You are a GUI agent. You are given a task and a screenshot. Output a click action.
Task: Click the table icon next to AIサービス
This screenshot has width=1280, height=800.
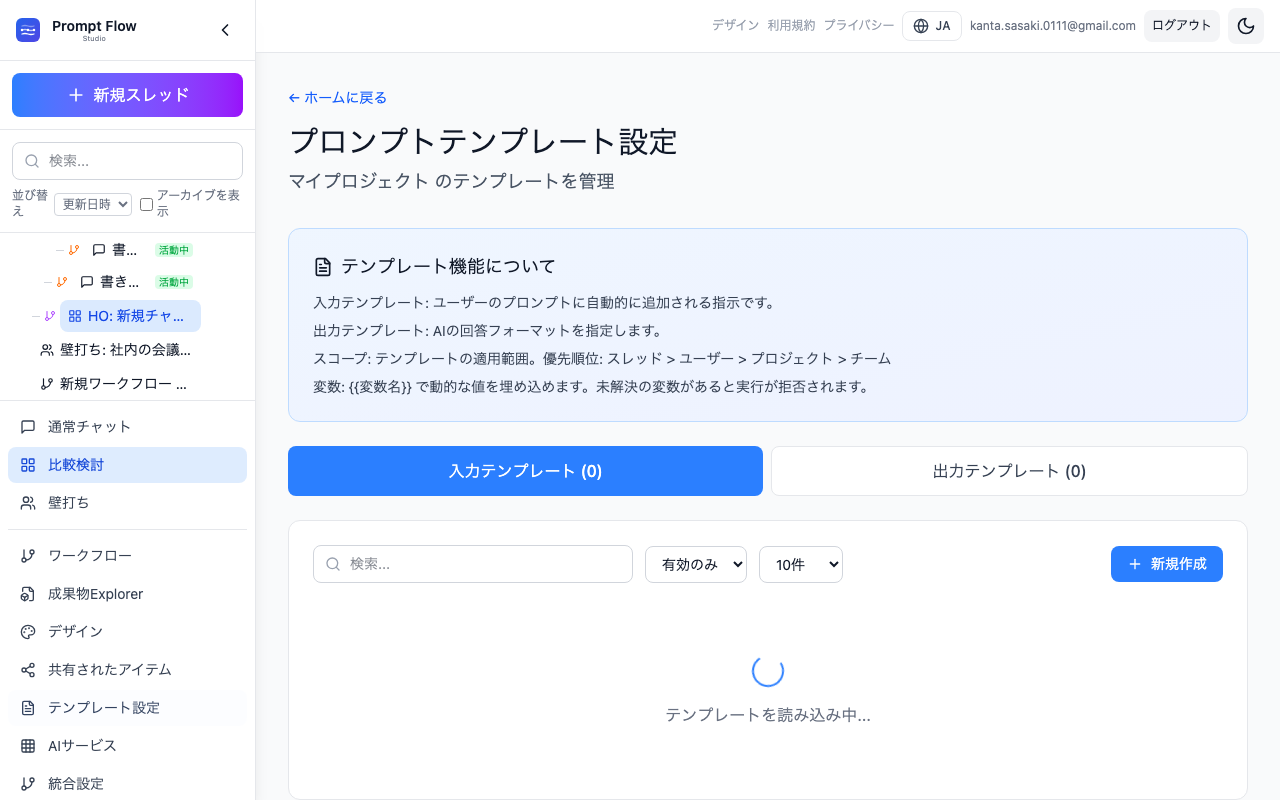click(x=28, y=746)
